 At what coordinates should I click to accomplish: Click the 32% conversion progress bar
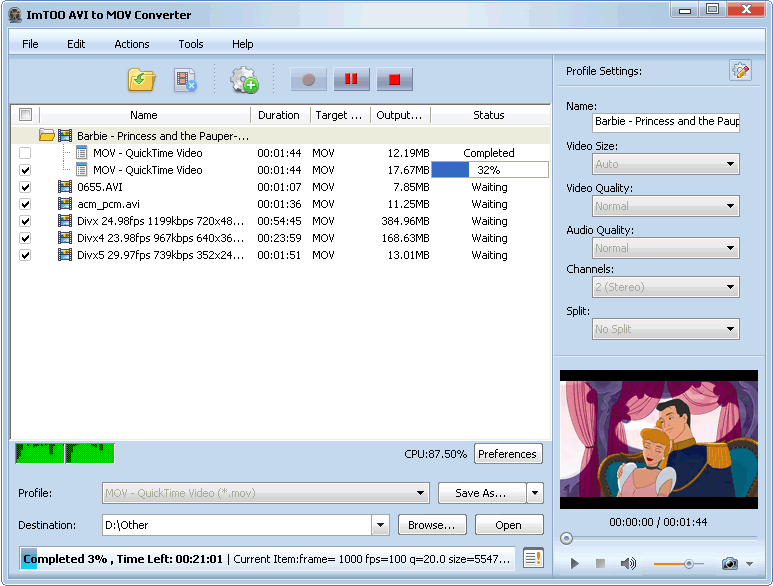click(490, 170)
